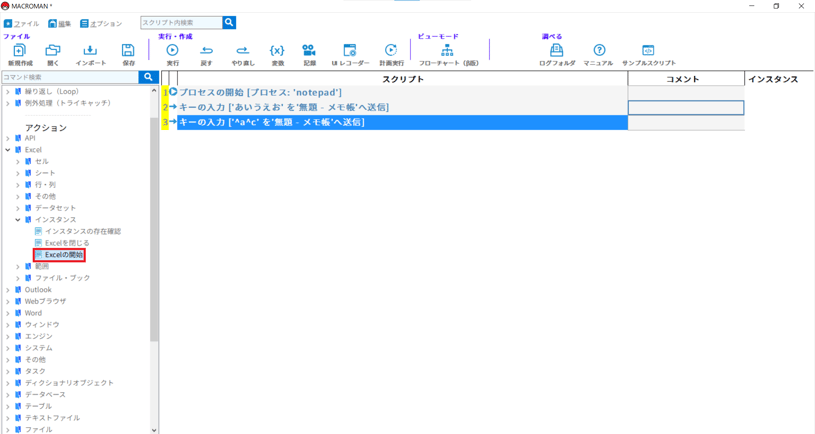Select the テーブル tree item
Image resolution: width=815 pixels, height=434 pixels.
point(38,406)
